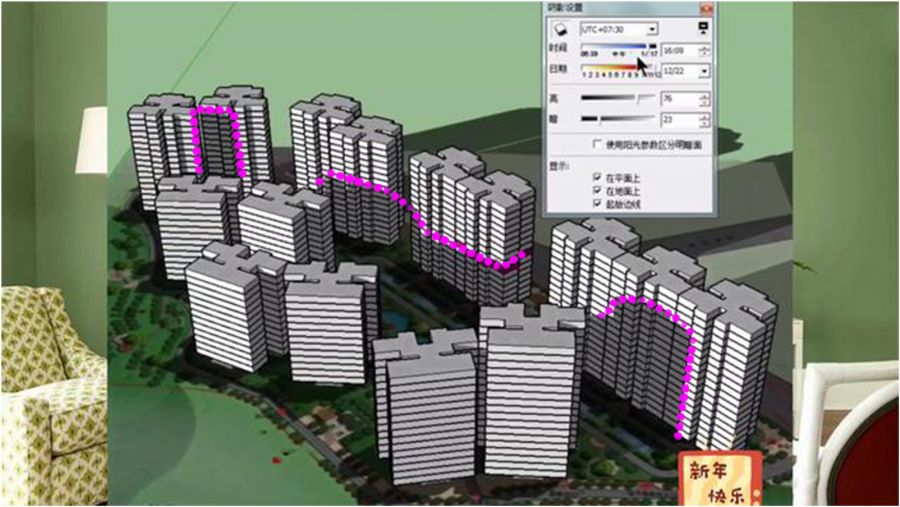
Task: Open the UTC +07:30 time zone dropdown
Action: pyautogui.click(x=619, y=29)
